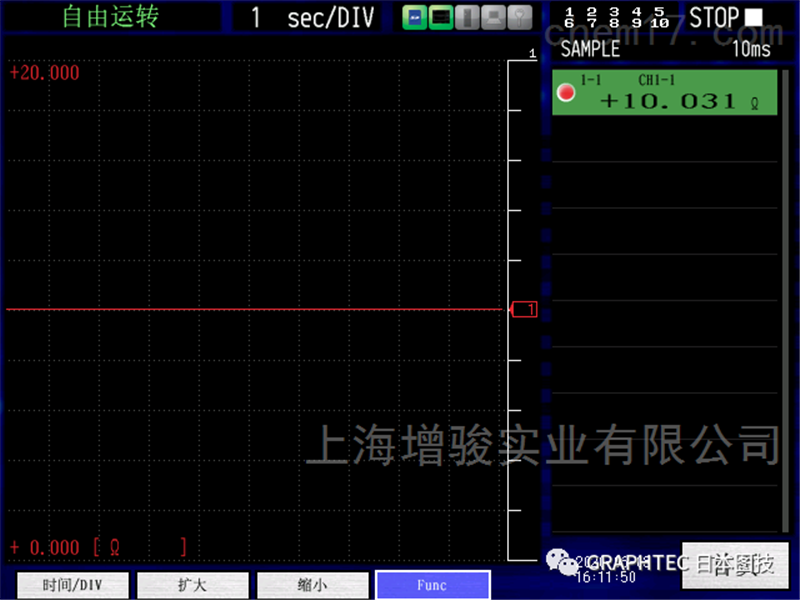Screen dimensions: 800x600
Task: Click the green internal memory icon
Action: 441,18
